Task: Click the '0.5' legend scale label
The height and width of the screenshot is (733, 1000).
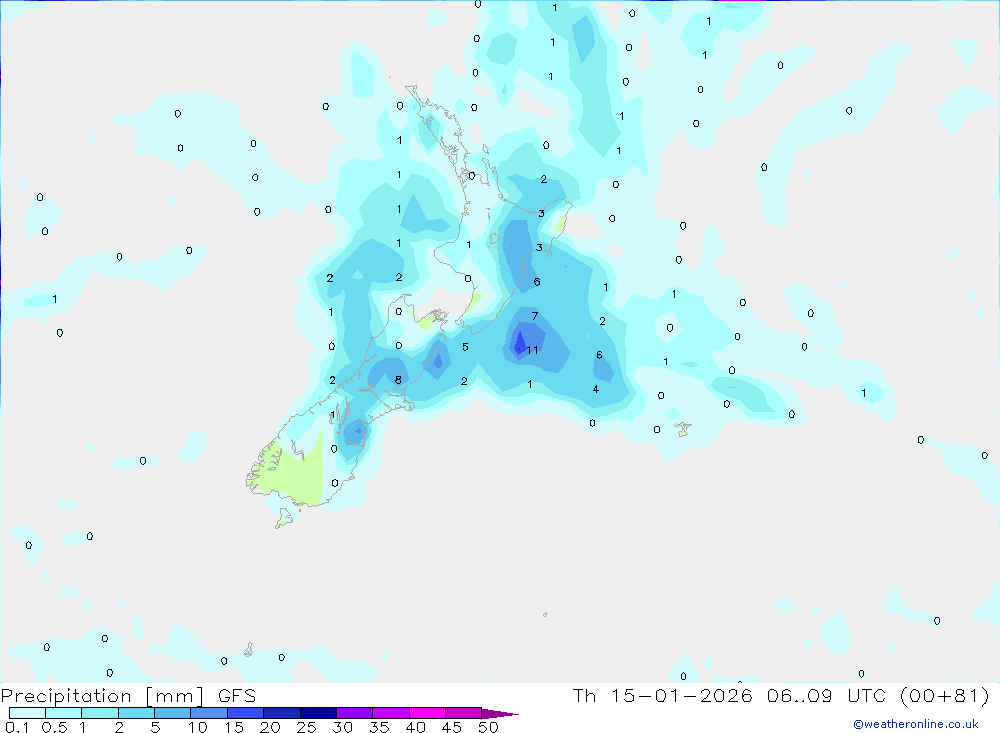Action: click(54, 727)
